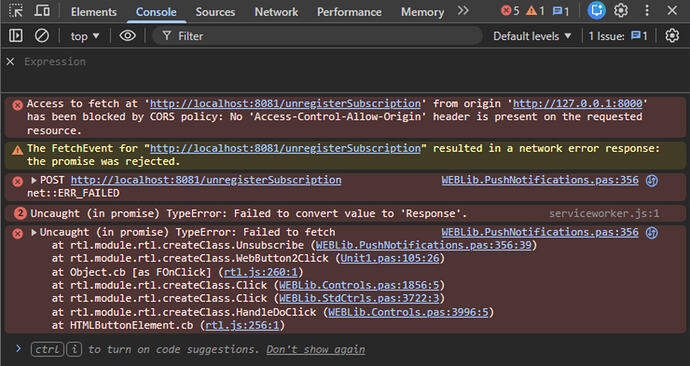Viewport: 690px width, 366px height.
Task: Click the issues count badge in tab bar
Action: pos(561,11)
